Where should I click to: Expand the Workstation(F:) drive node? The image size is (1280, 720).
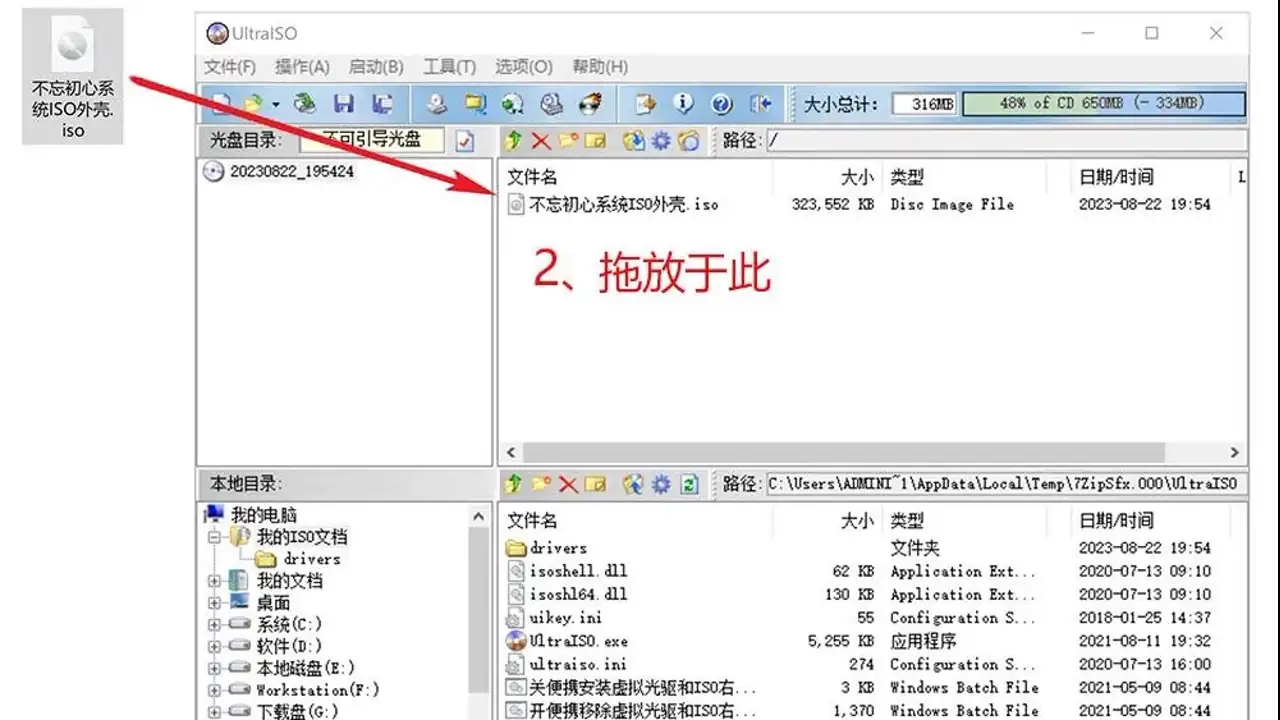coord(214,690)
